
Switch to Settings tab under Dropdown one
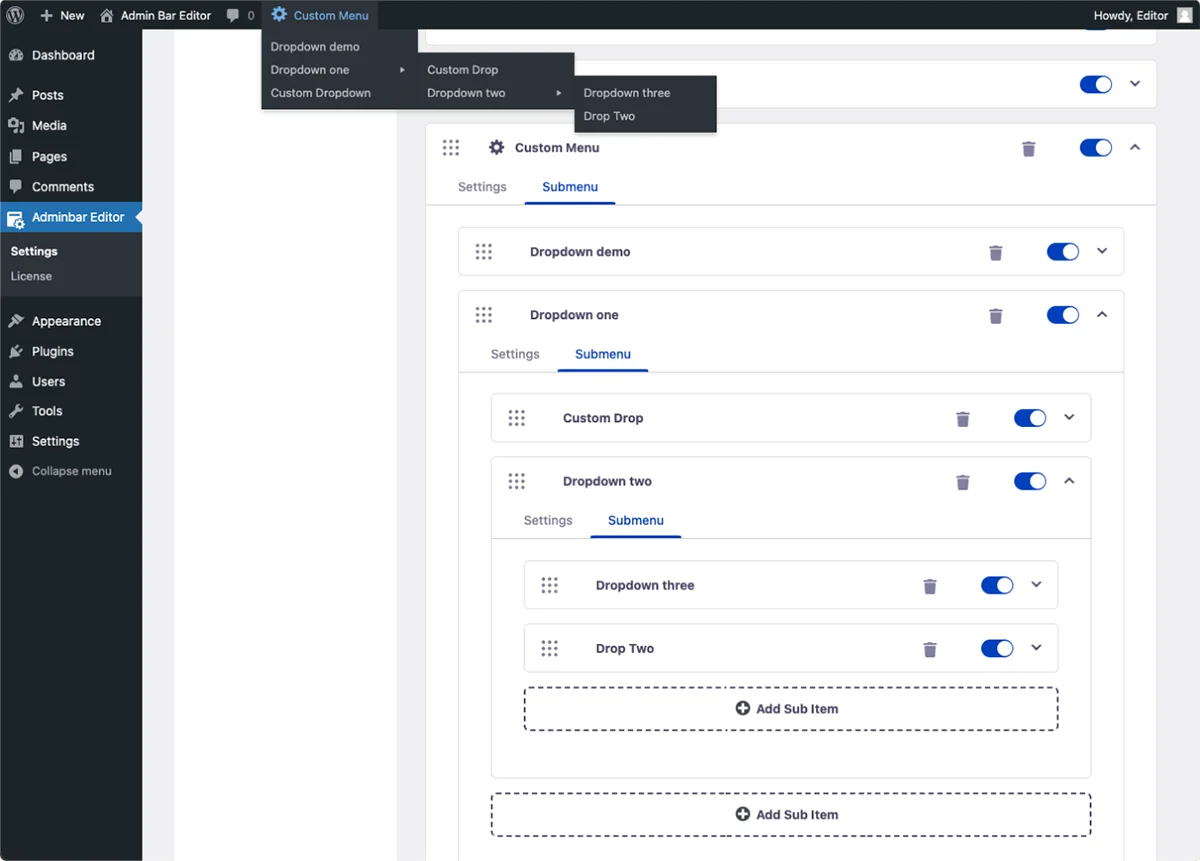click(x=515, y=354)
